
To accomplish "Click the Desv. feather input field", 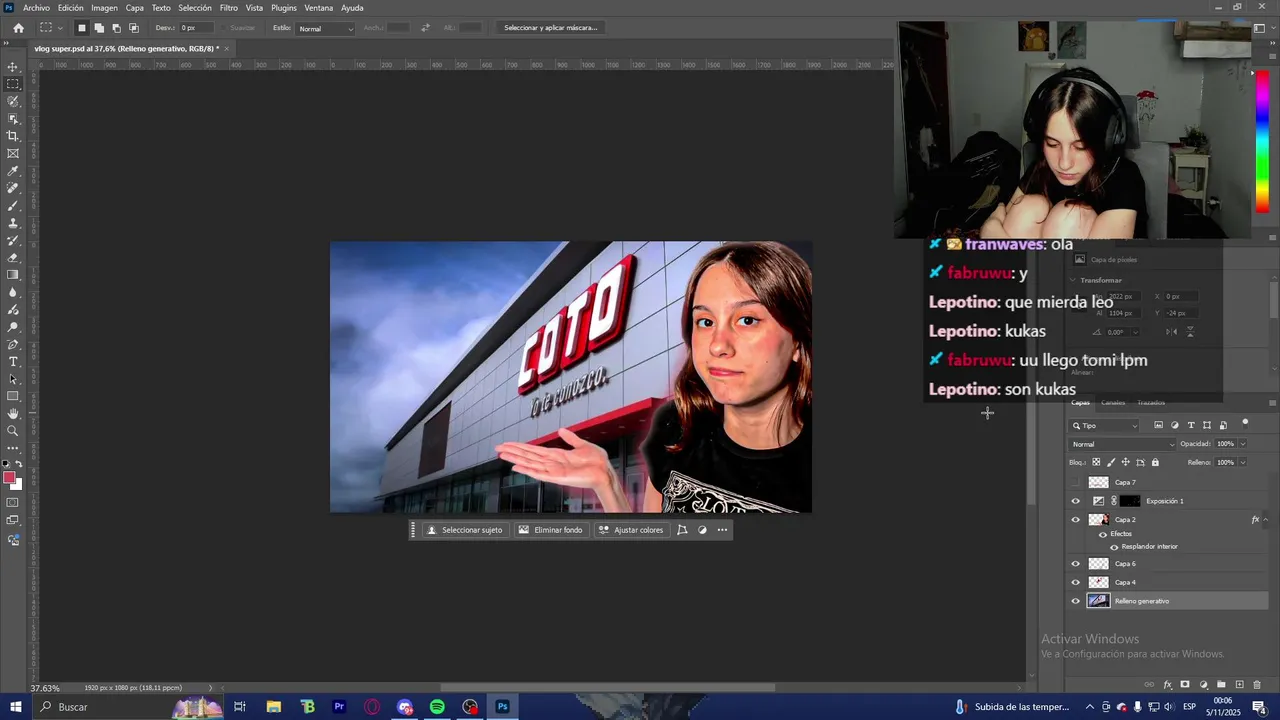I will click(x=199, y=28).
